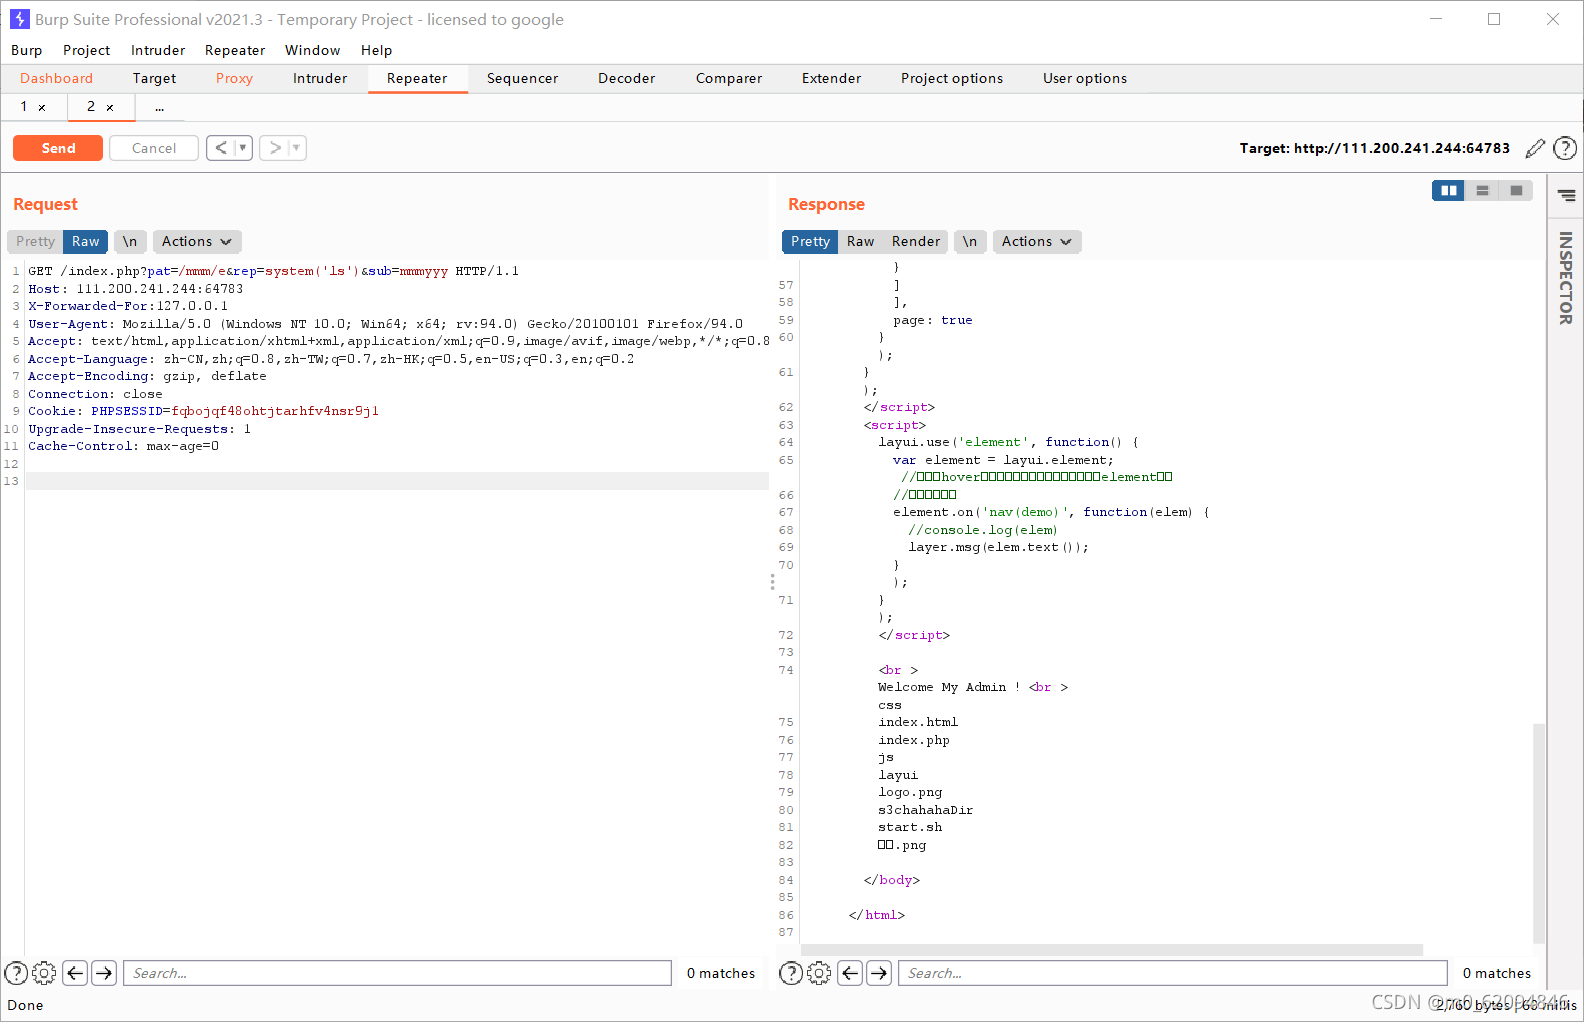The height and width of the screenshot is (1022, 1584).
Task: Open request Actions dropdown
Action: pos(197,241)
